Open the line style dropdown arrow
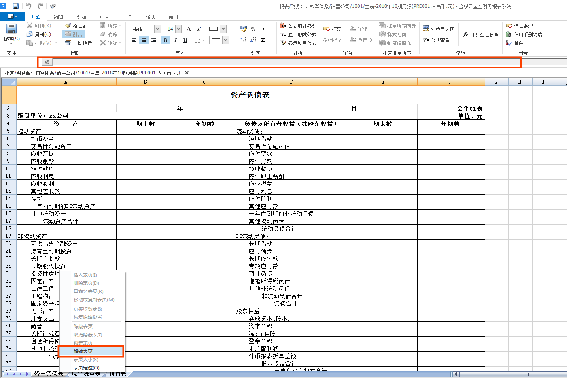 point(225,40)
